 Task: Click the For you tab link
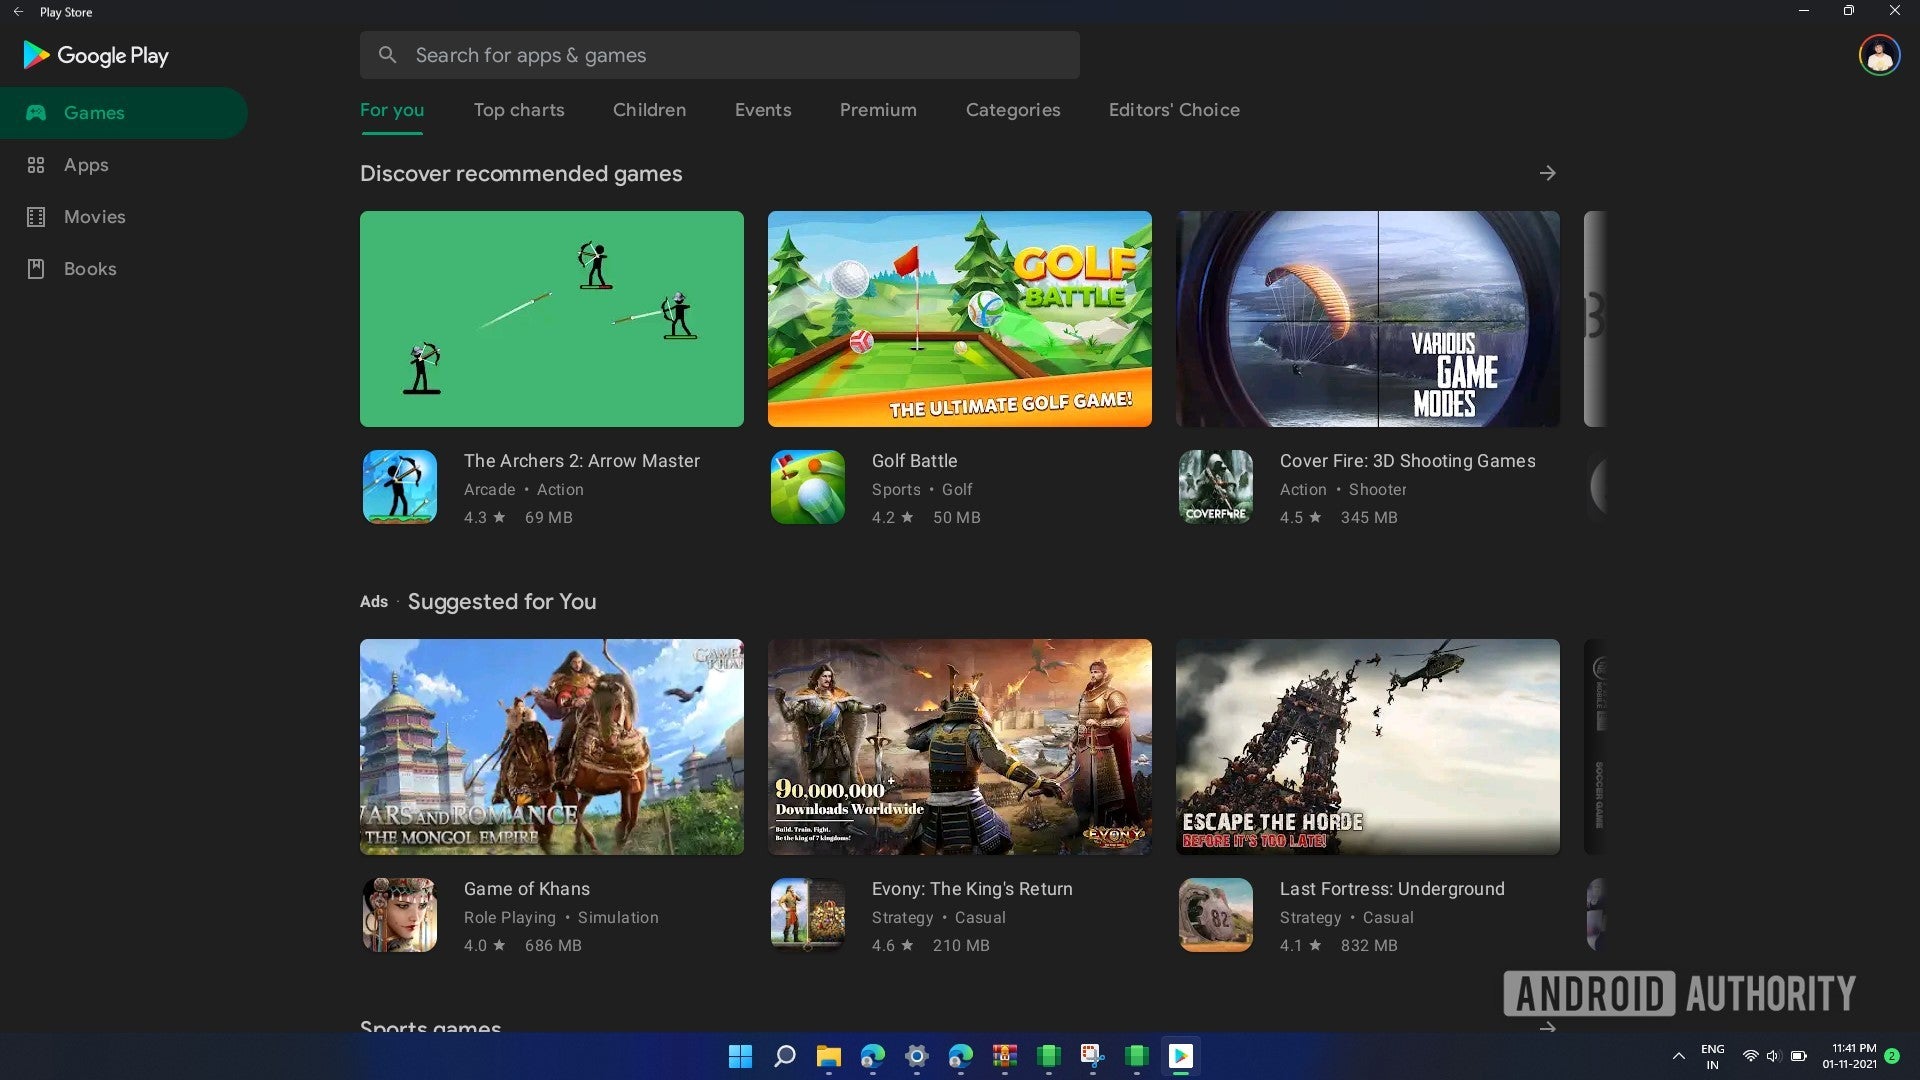[392, 109]
